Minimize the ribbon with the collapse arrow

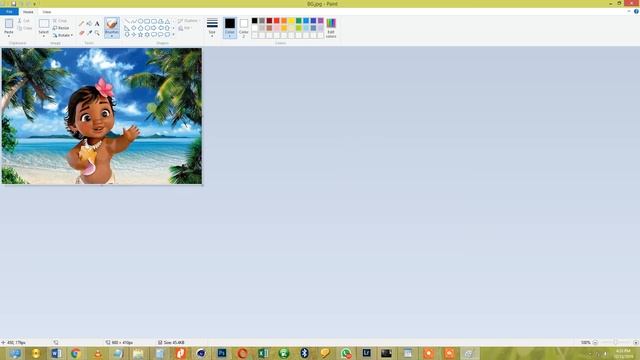(x=629, y=11)
